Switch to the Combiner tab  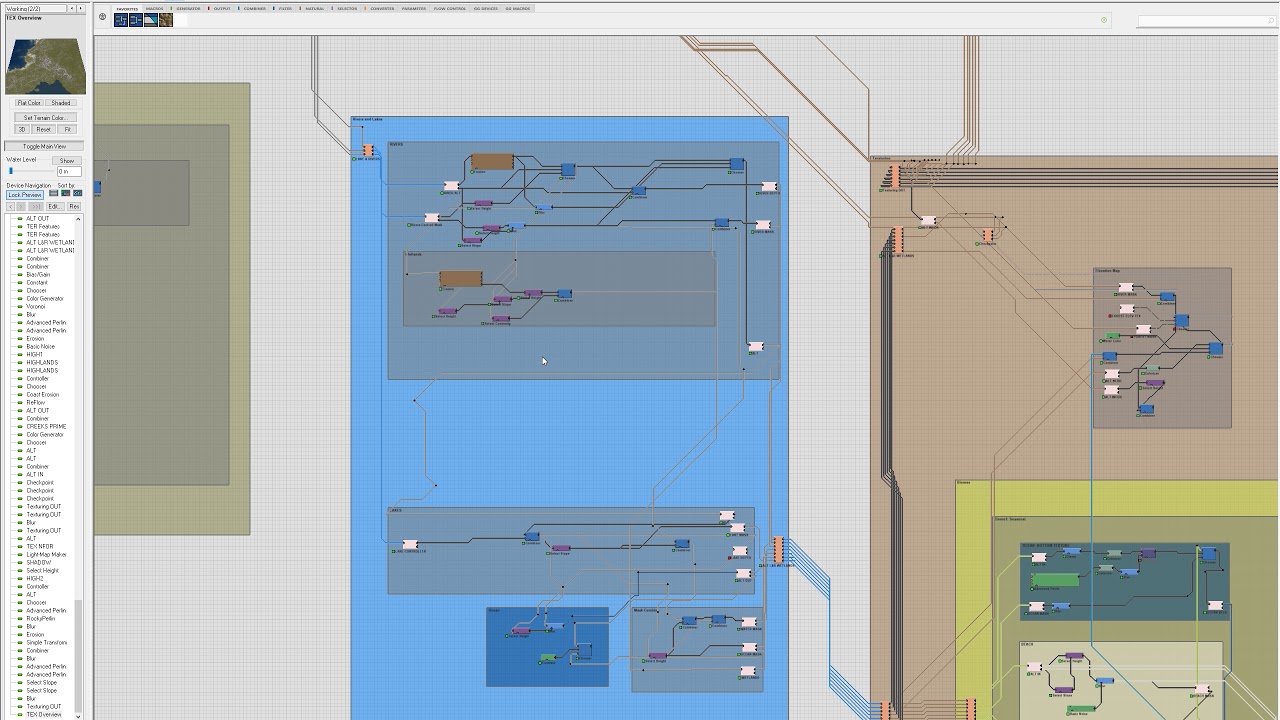(x=253, y=8)
